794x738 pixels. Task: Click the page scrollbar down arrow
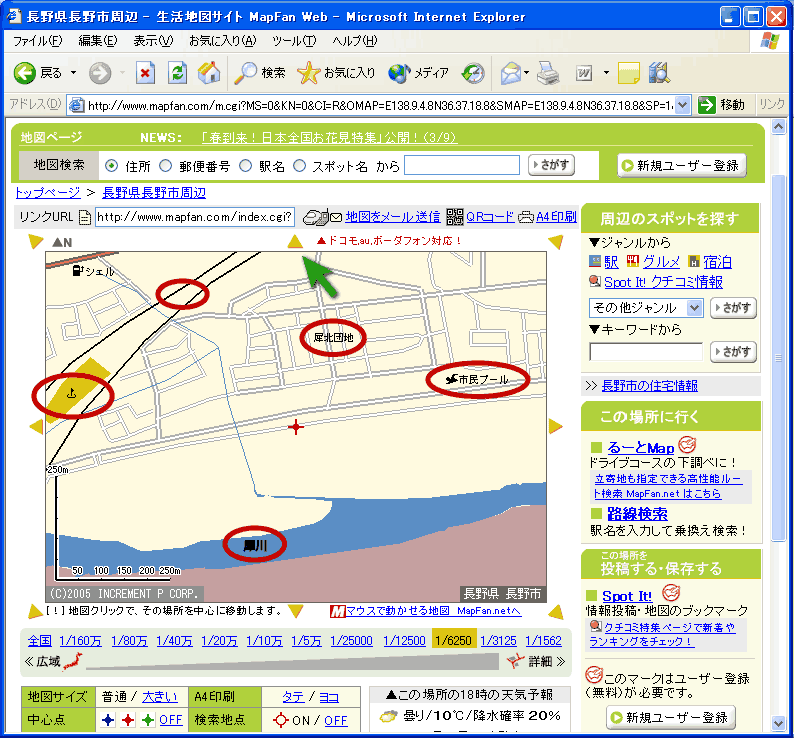point(778,723)
